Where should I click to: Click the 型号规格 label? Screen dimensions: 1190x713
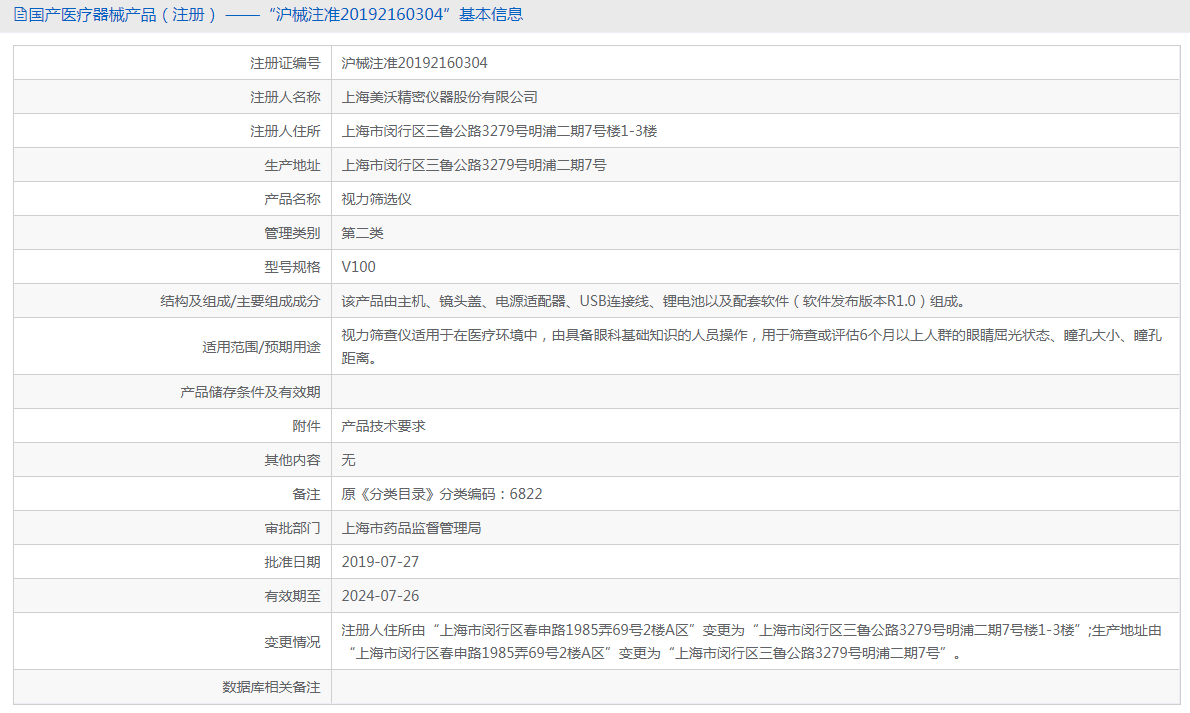point(292,267)
